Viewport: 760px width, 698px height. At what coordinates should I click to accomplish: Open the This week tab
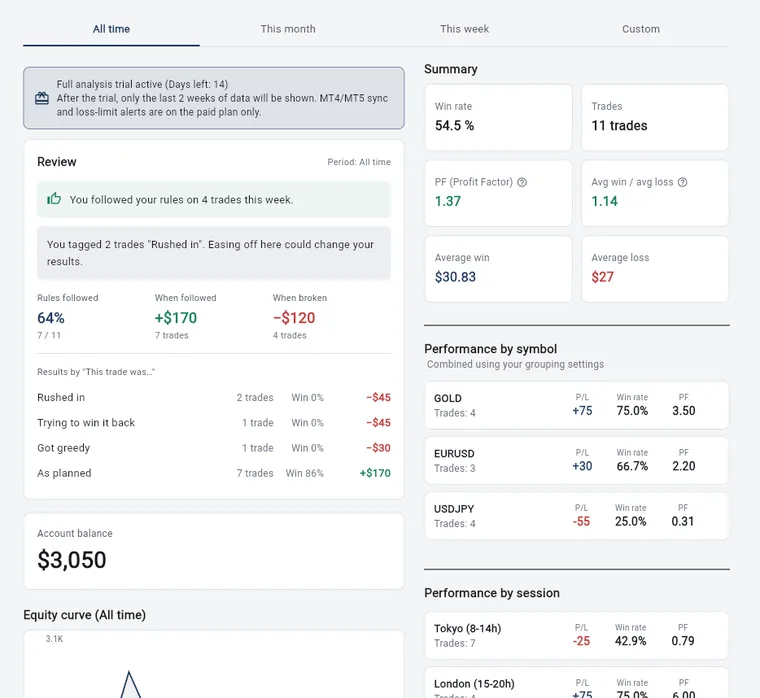click(464, 29)
